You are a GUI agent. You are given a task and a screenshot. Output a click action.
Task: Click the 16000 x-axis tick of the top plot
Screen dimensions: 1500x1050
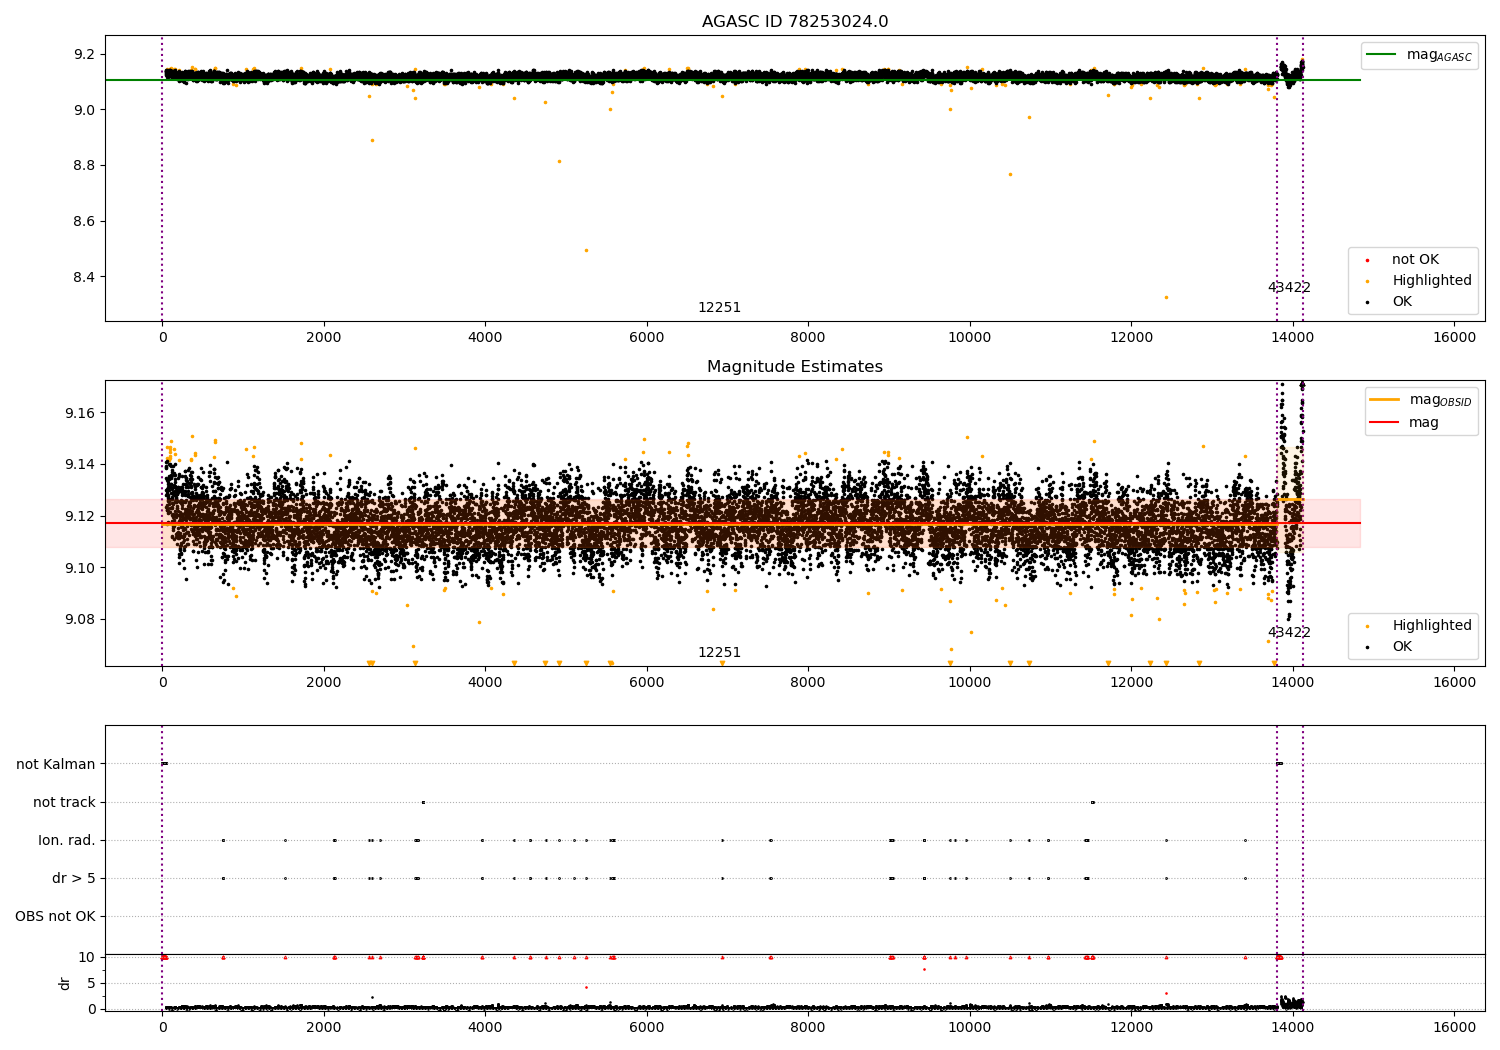1454,337
